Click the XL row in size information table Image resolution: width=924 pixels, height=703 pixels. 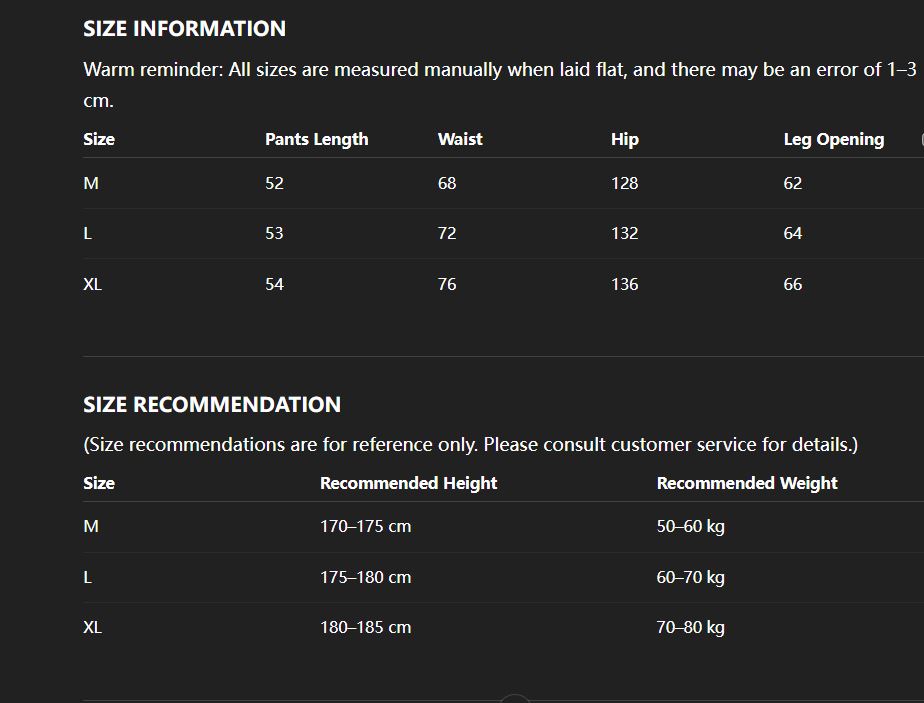93,285
